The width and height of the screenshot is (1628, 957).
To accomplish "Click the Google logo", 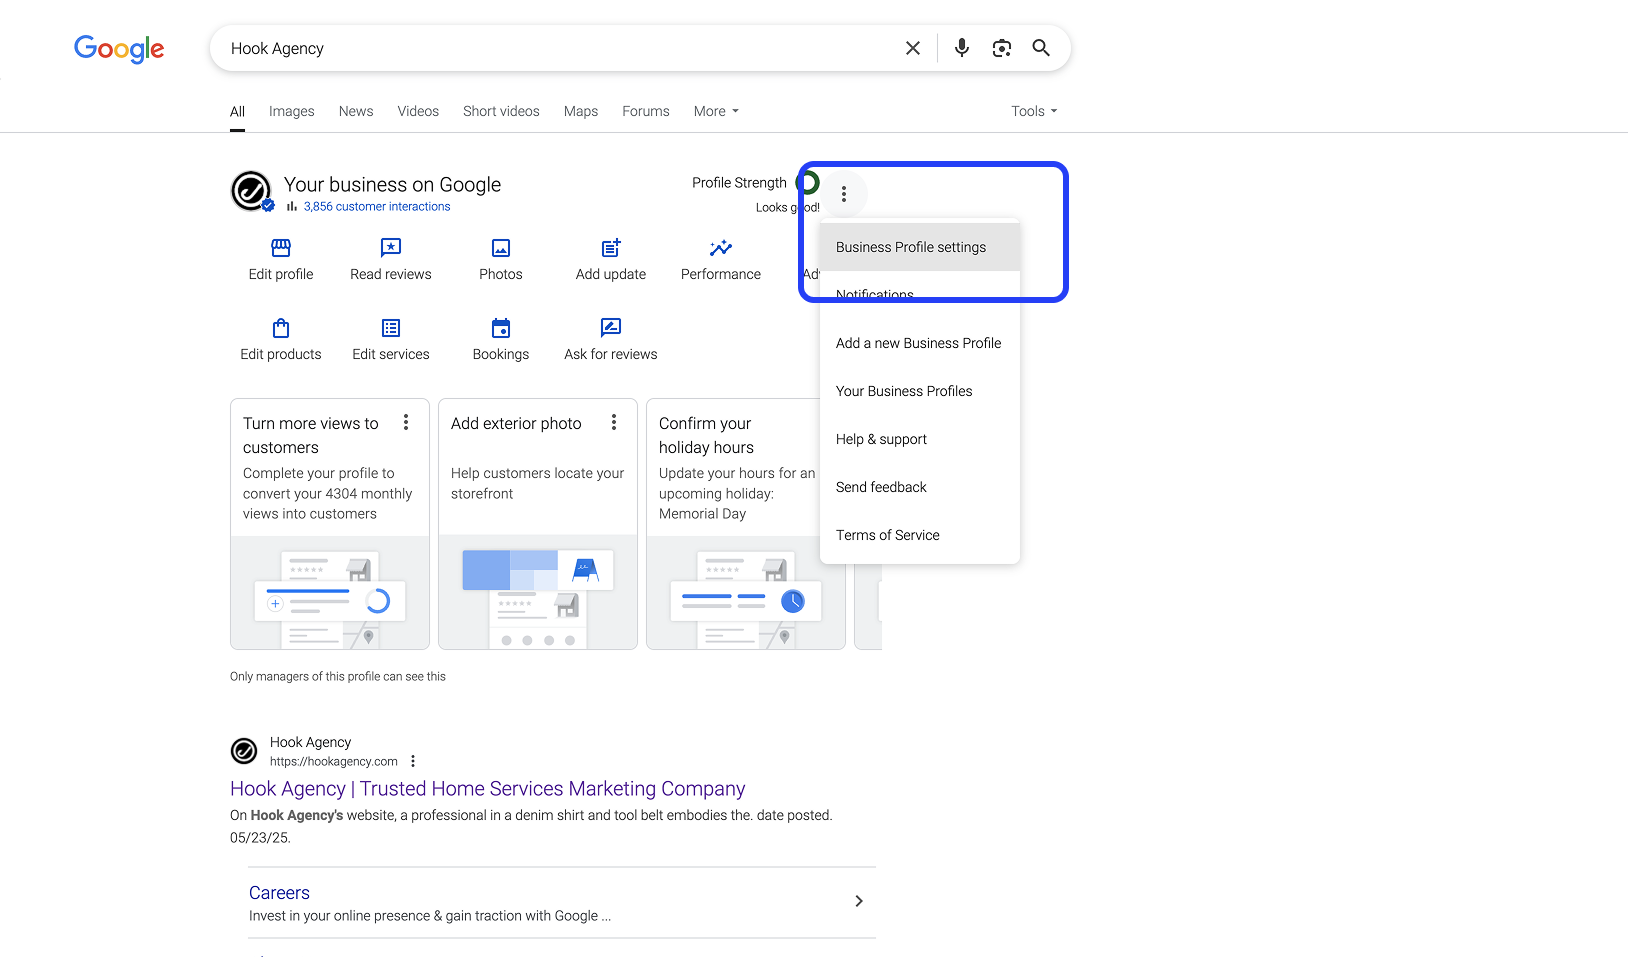I will (119, 49).
